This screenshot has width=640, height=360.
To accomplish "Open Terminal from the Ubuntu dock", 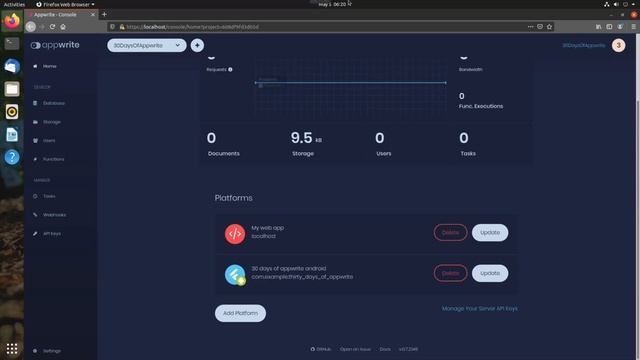I will [x=12, y=44].
